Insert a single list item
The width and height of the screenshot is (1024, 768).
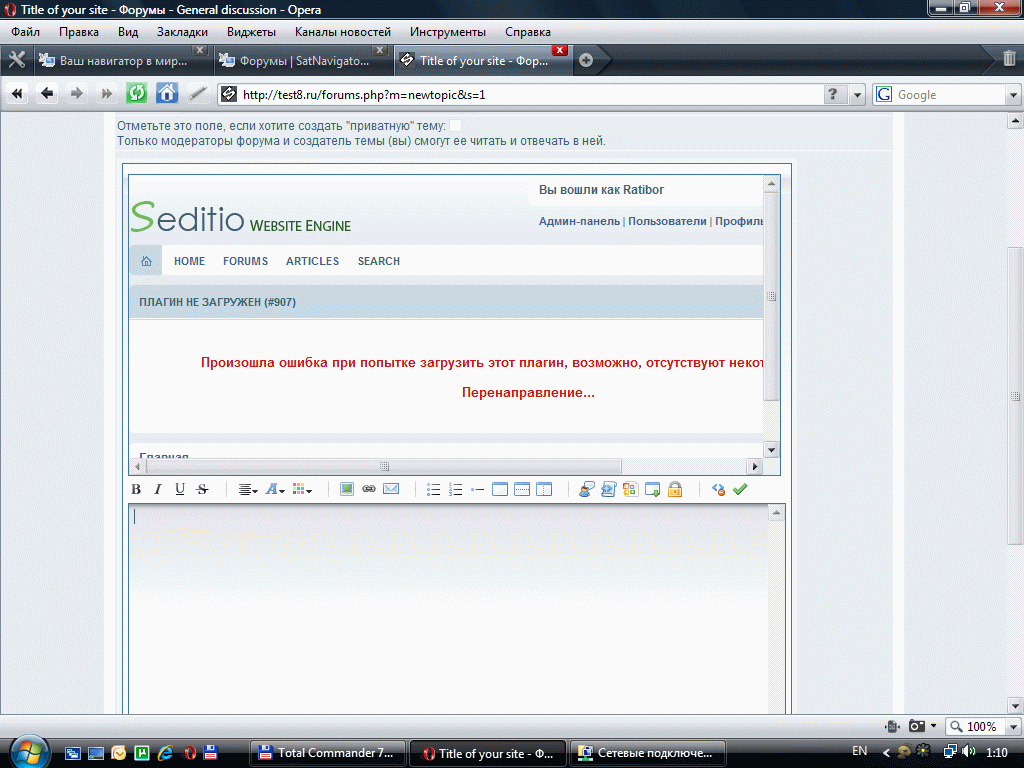click(x=477, y=489)
